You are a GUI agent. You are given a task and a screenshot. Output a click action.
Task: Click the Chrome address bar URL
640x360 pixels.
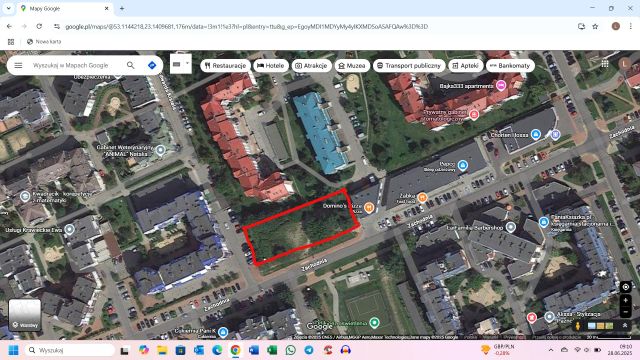pyautogui.click(x=247, y=27)
